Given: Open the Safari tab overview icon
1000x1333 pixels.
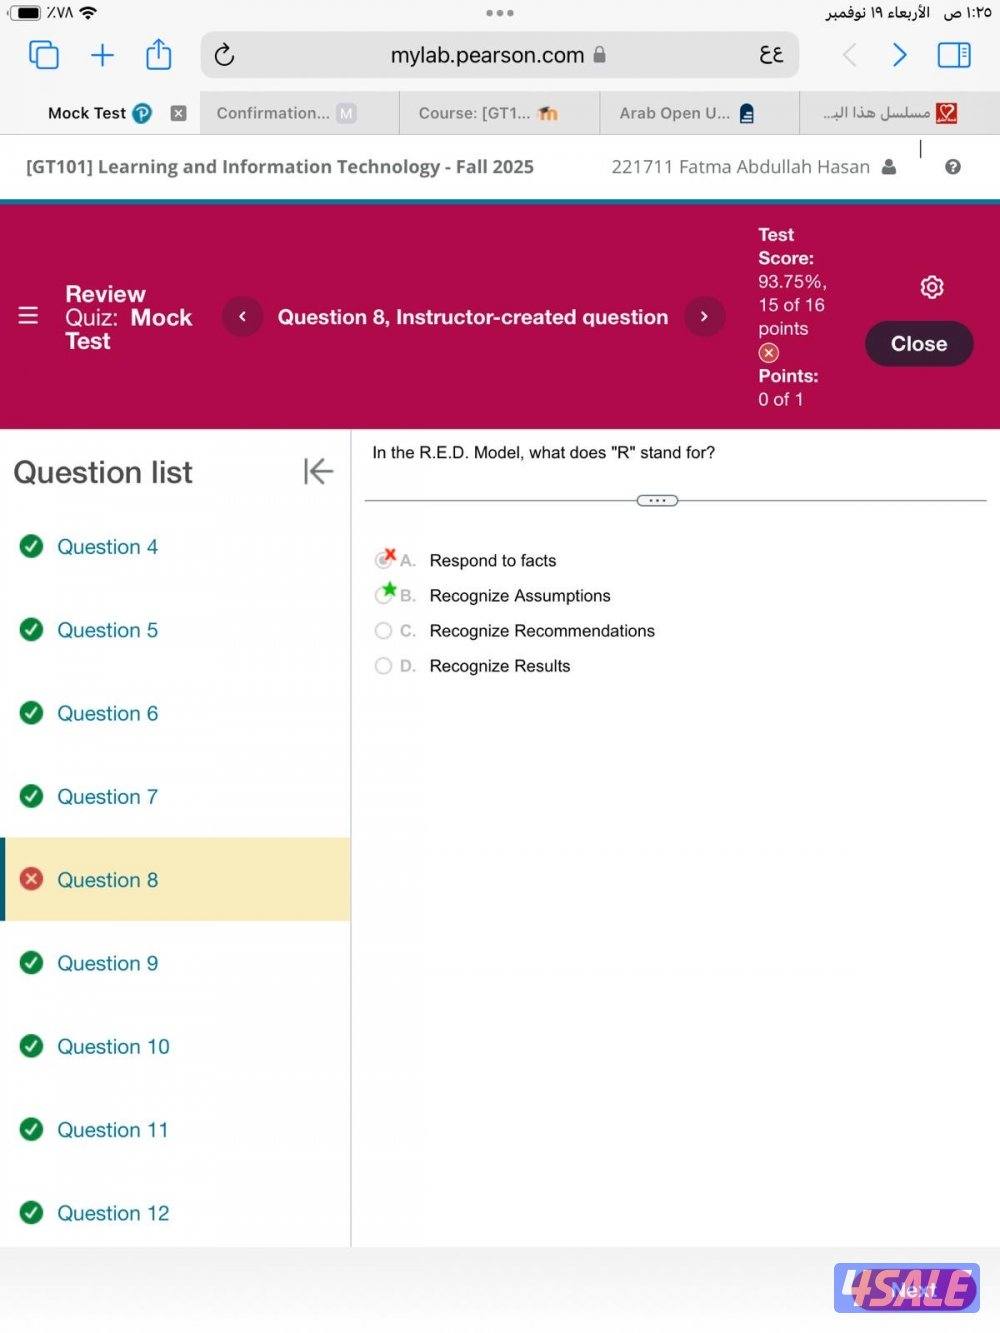Looking at the screenshot, I should click(43, 55).
